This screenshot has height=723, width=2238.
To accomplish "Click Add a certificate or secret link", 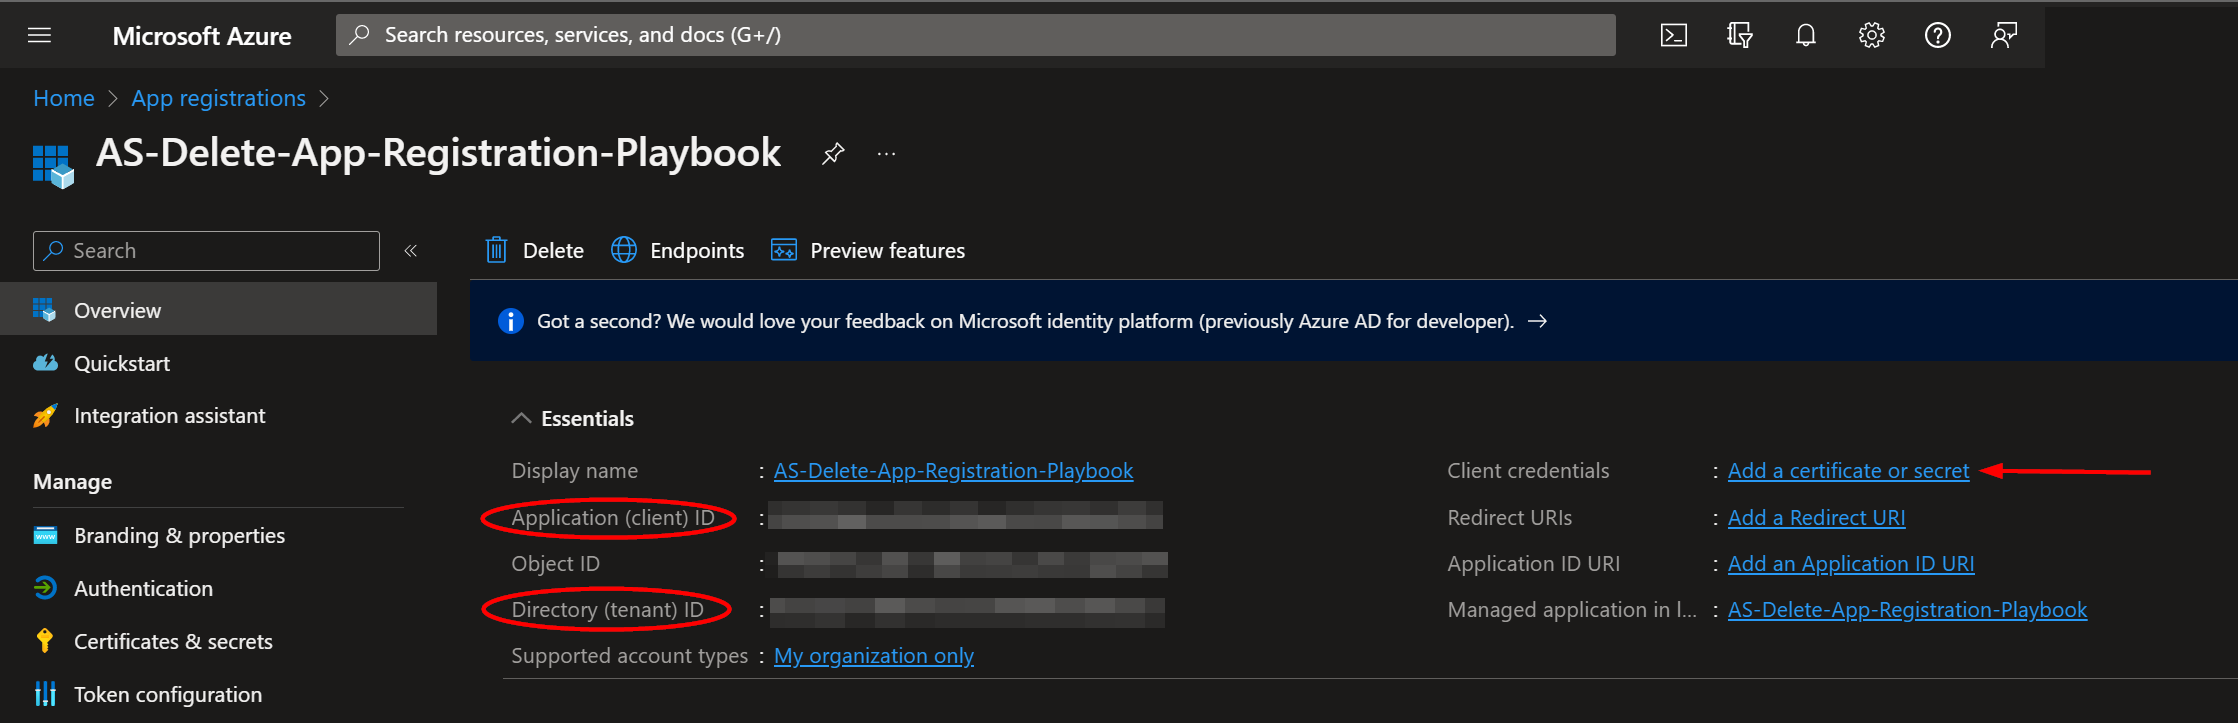I will click(1848, 471).
